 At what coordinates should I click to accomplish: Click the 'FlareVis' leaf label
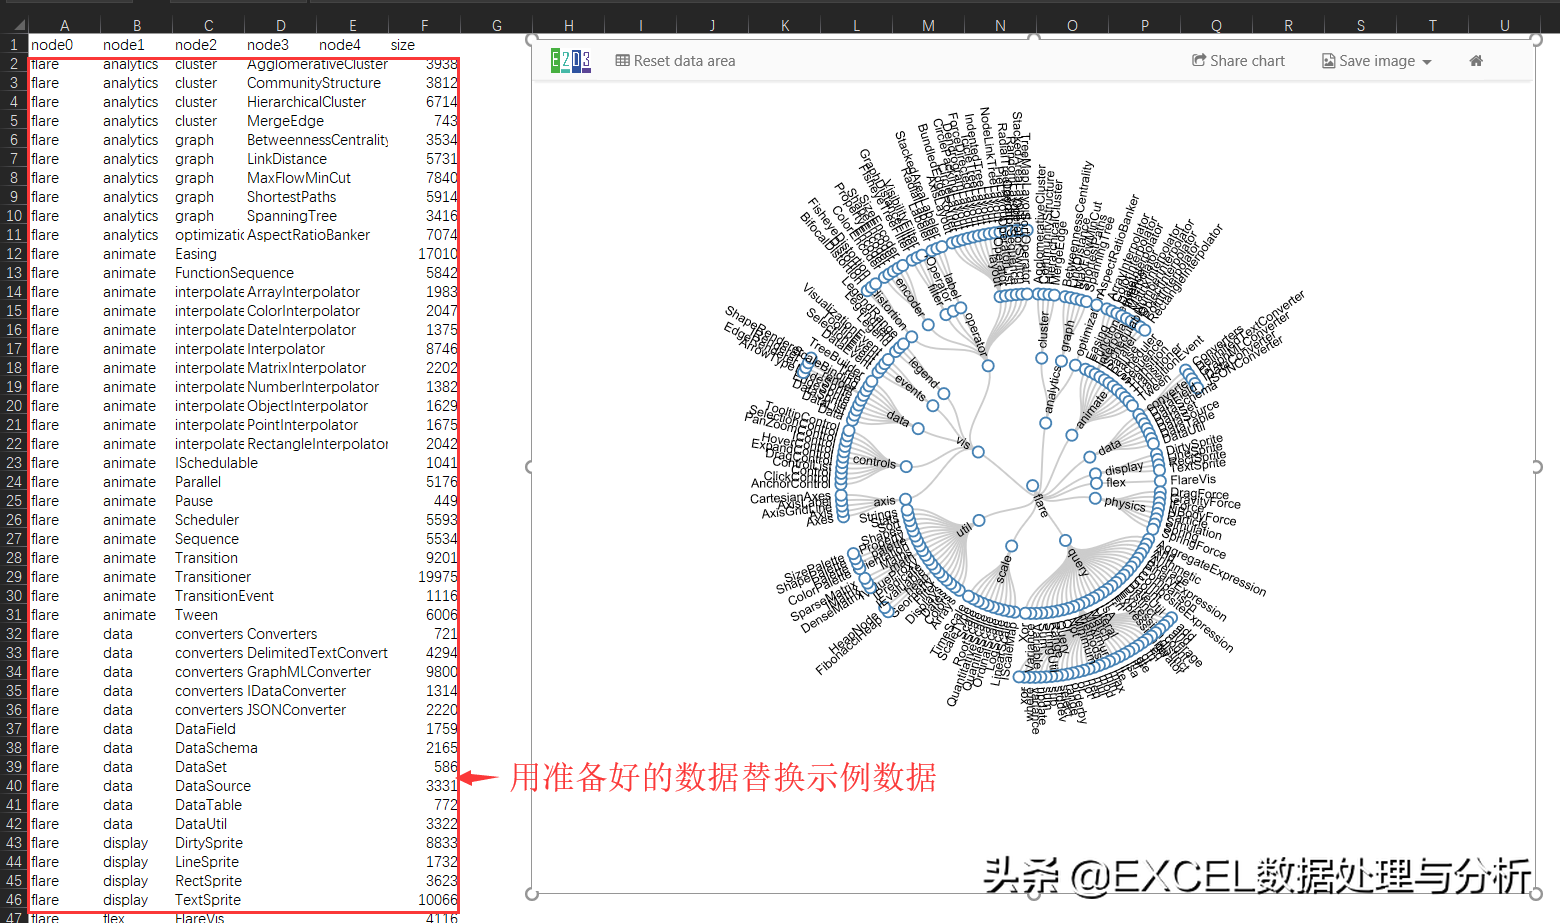click(x=1193, y=480)
